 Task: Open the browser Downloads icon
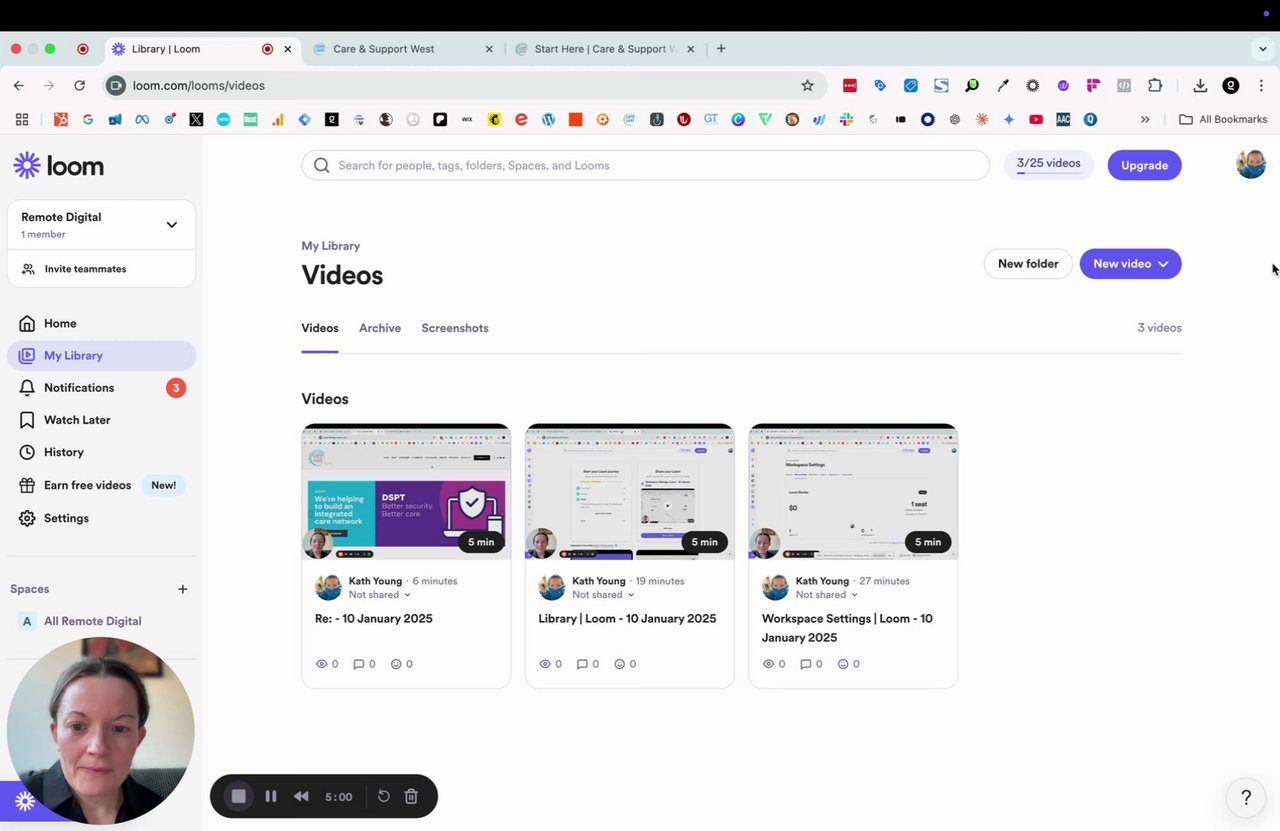point(1200,86)
